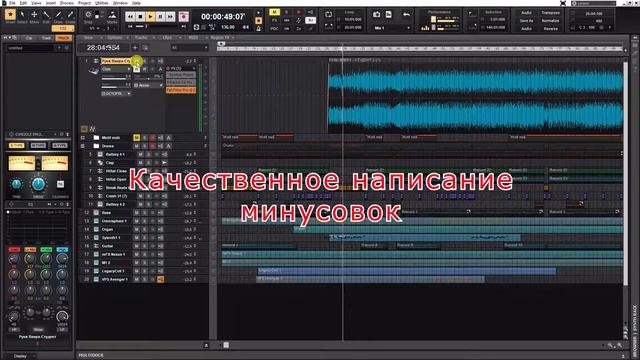The width and height of the screenshot is (640, 360).
Task: Solo the Organ track
Action: (x=144, y=229)
